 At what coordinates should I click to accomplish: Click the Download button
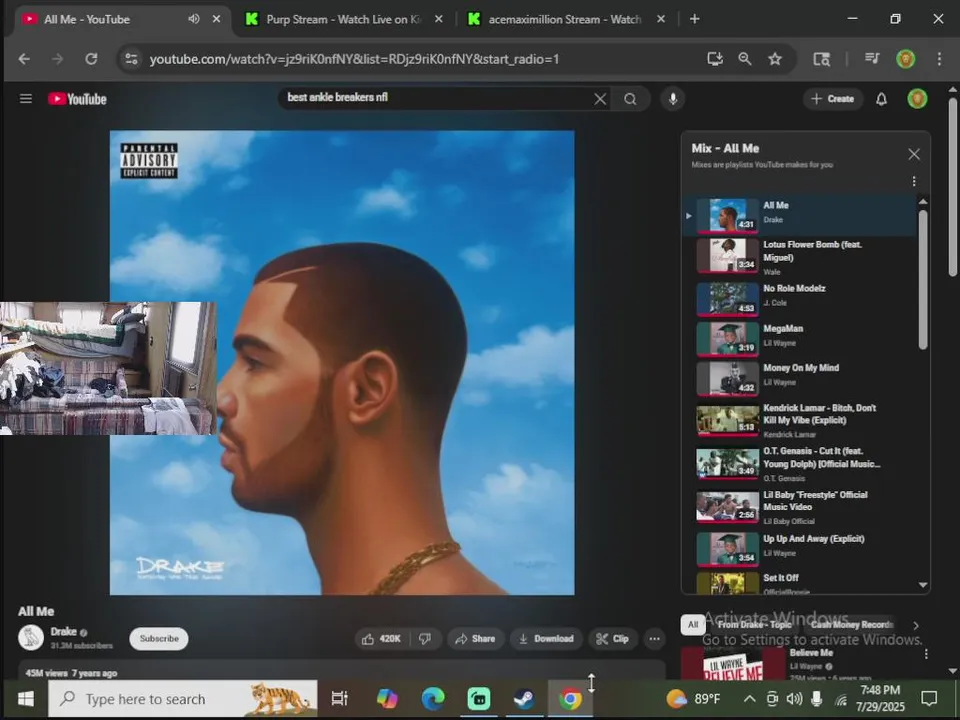click(x=546, y=639)
